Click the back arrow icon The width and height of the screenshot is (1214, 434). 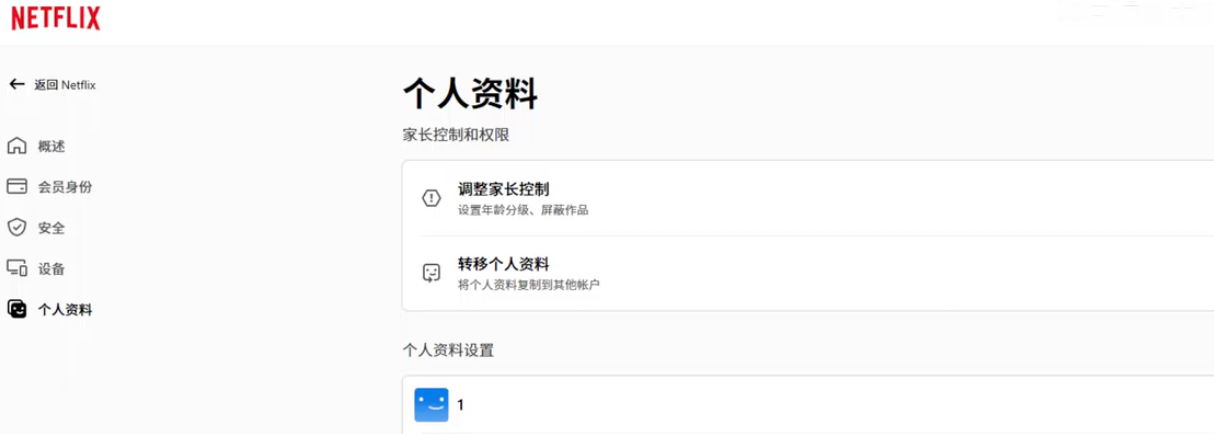pyautogui.click(x=16, y=84)
